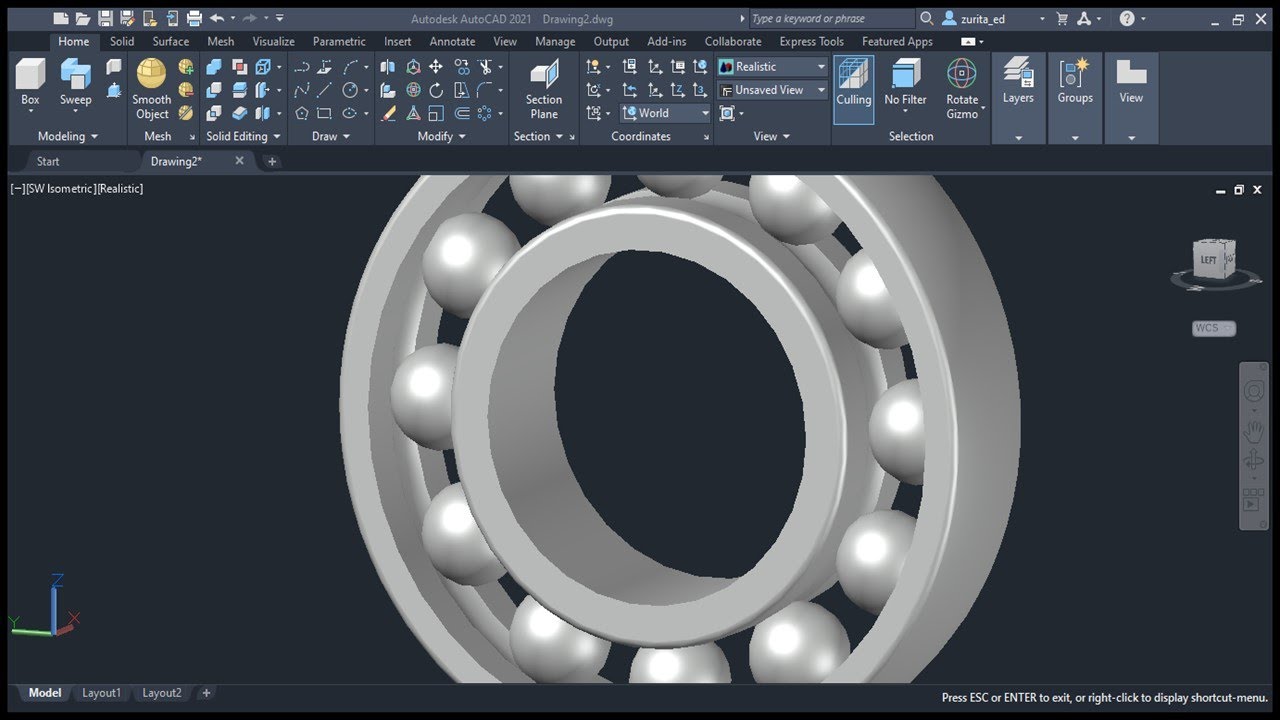This screenshot has height=720, width=1280.
Task: Click the Save icon in quick access toolbar
Action: [x=105, y=18]
